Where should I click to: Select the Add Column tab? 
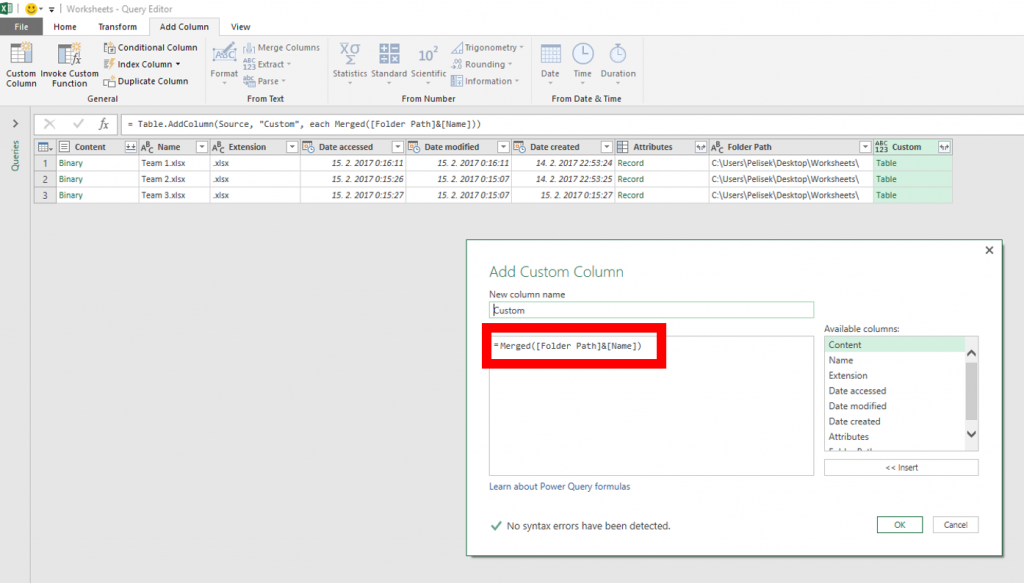pyautogui.click(x=184, y=27)
